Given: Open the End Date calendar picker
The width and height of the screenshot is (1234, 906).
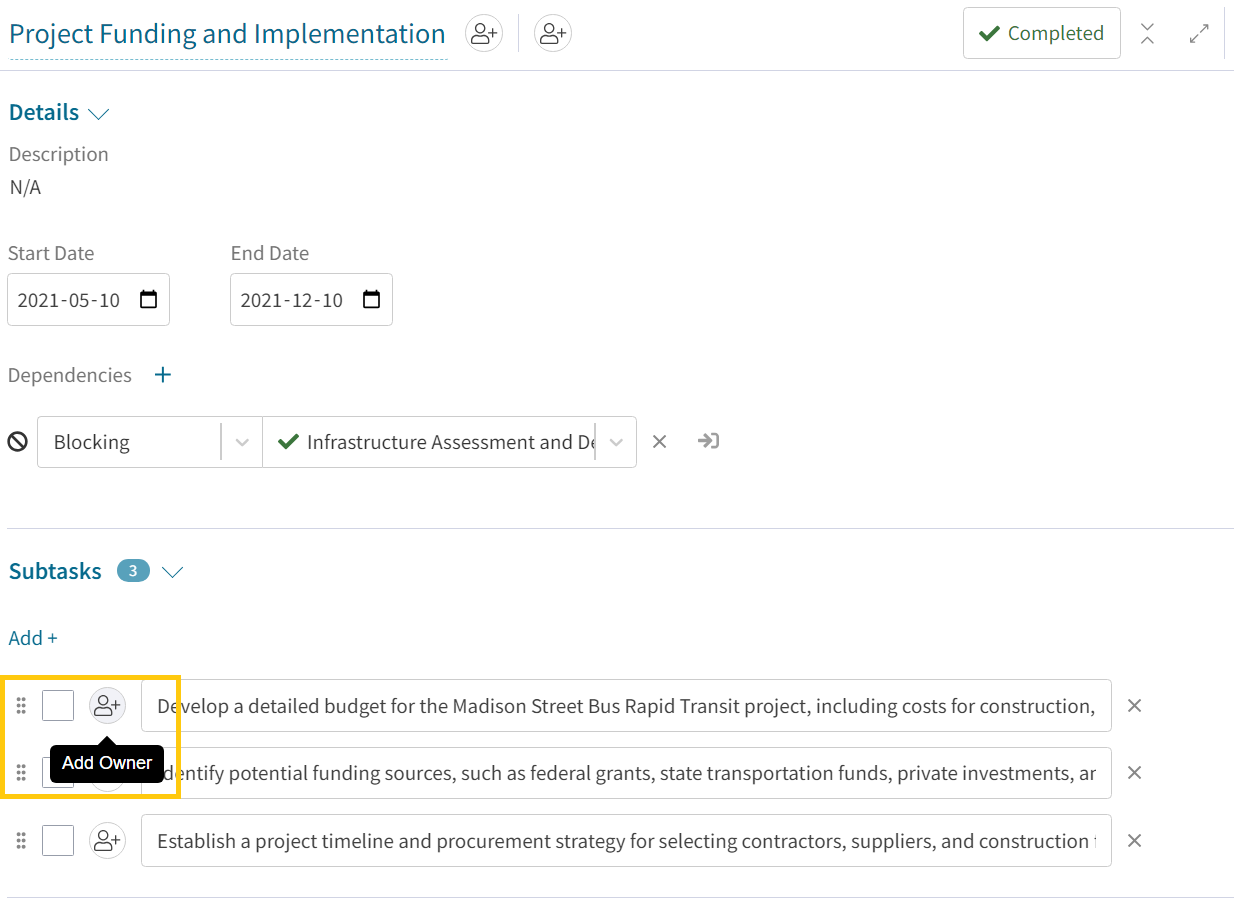Looking at the screenshot, I should coord(371,300).
